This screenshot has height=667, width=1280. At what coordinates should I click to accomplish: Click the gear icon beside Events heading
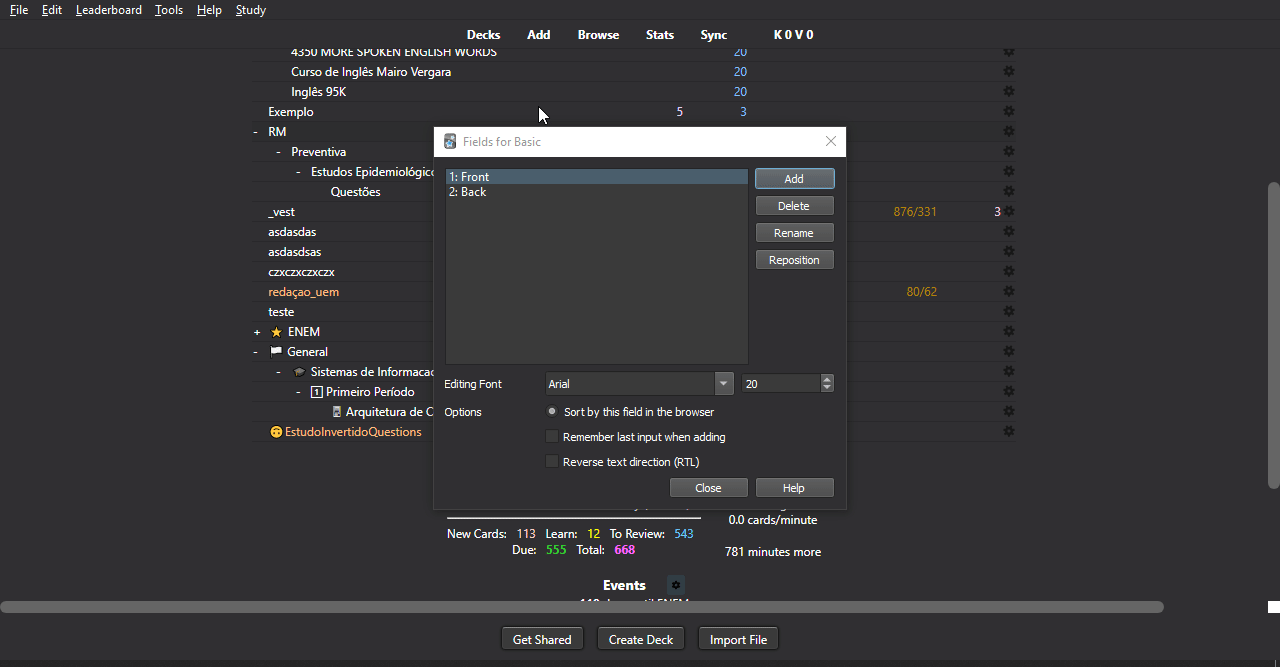point(676,585)
